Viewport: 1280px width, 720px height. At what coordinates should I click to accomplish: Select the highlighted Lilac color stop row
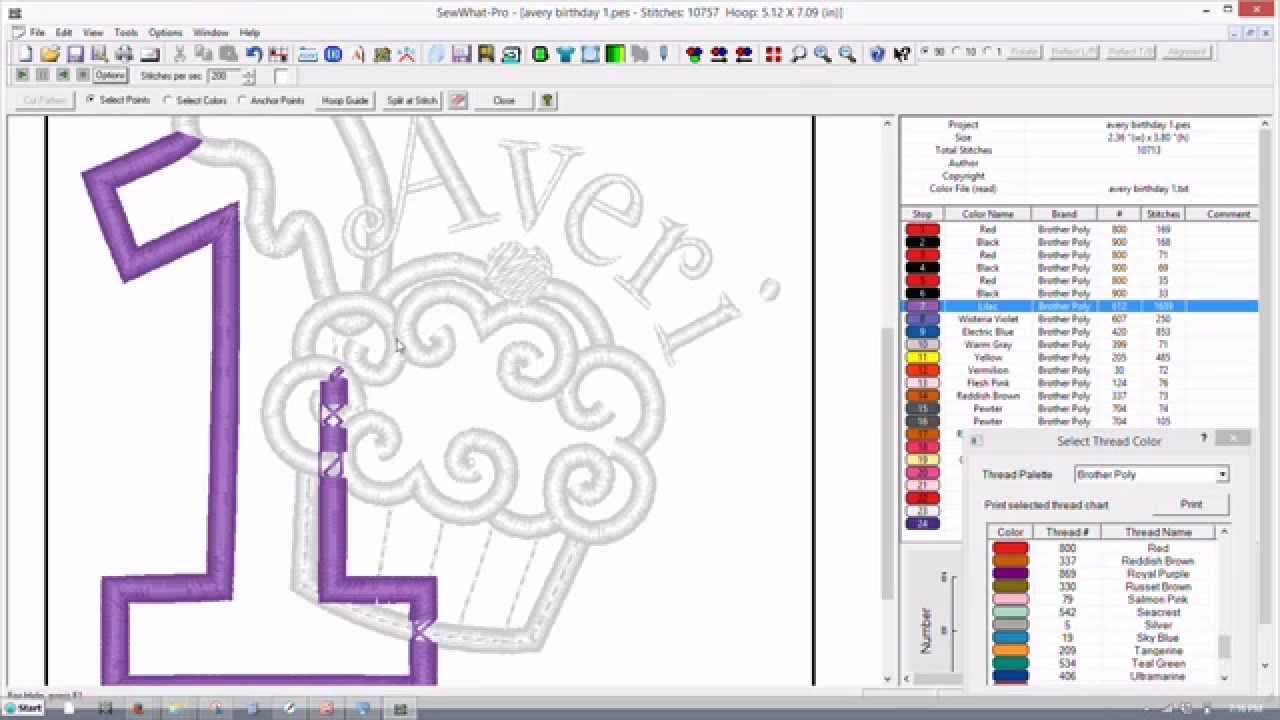pos(1079,306)
